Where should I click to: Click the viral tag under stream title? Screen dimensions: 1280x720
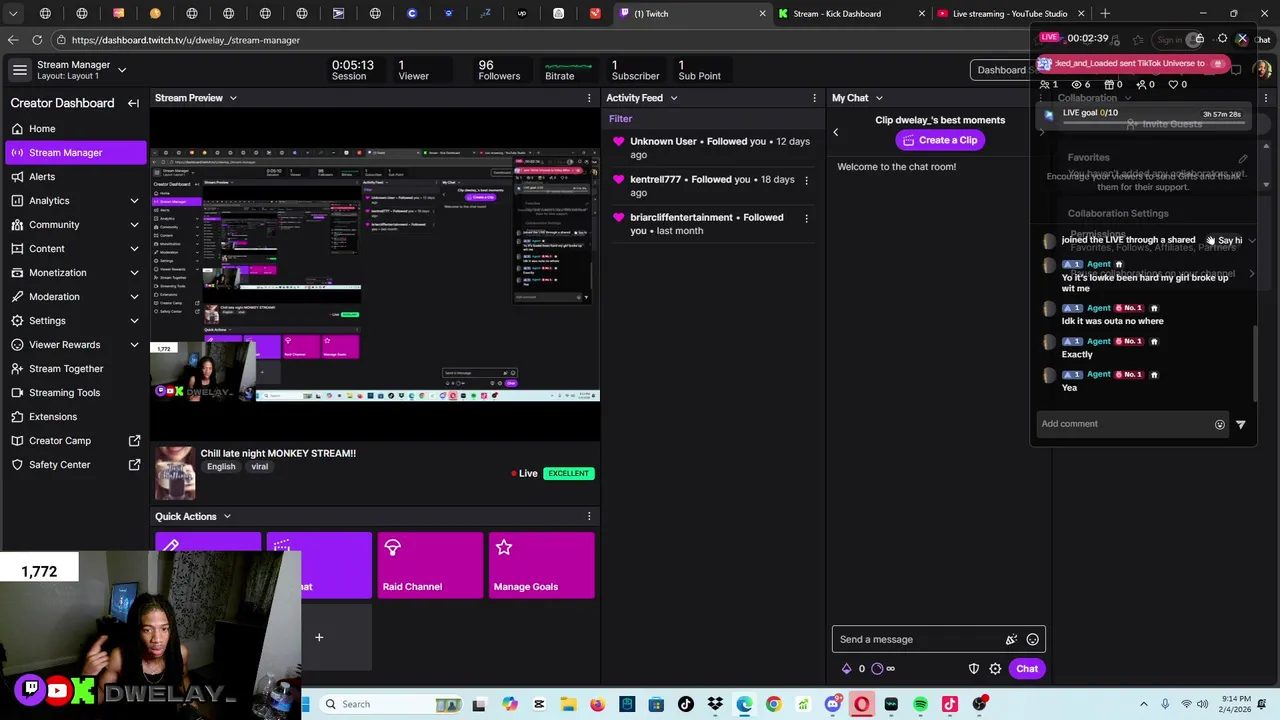(x=260, y=467)
